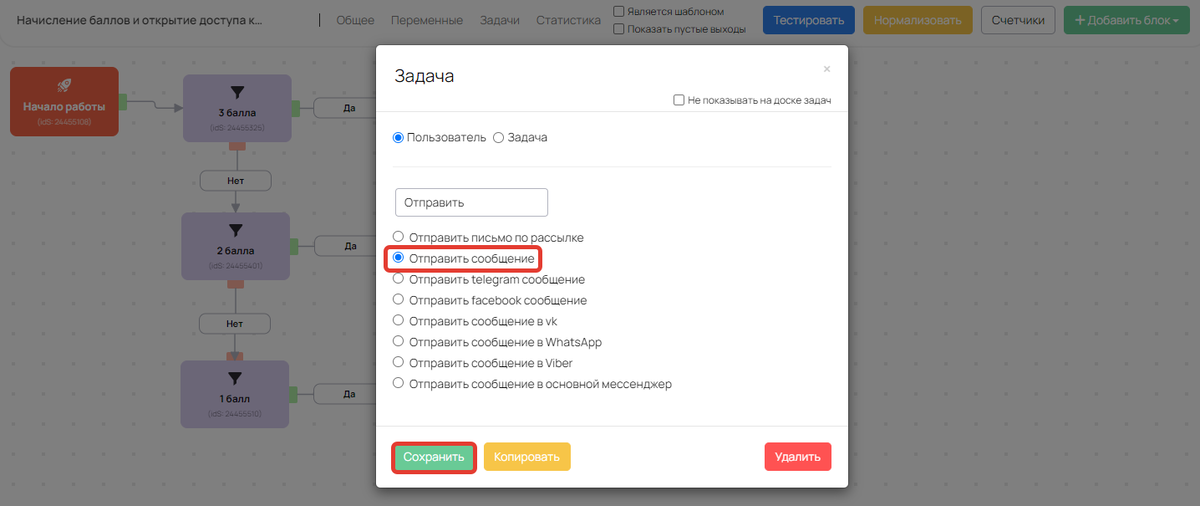Screen dimensions: 1200x506
Task: Click the green output connector of Начало работы
Action: (x=123, y=101)
